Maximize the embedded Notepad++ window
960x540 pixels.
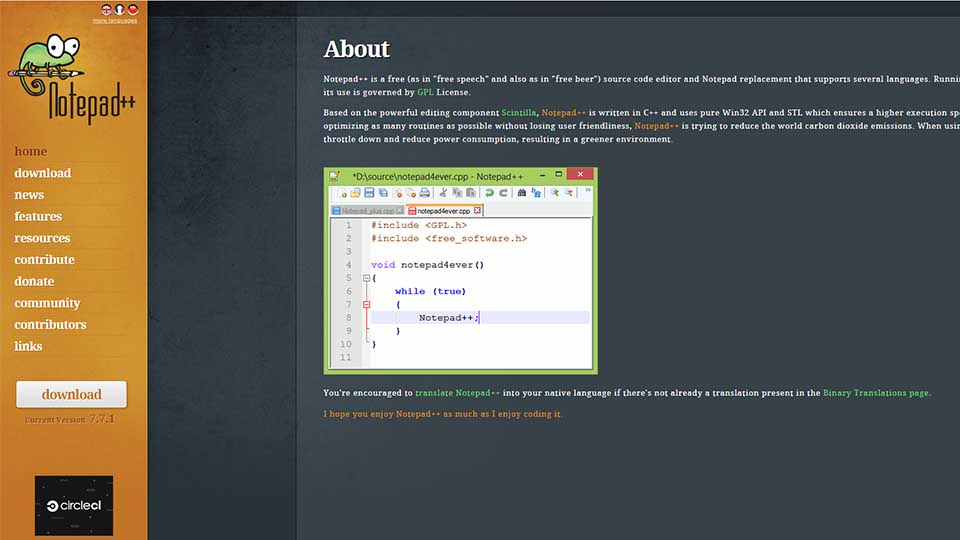pyautogui.click(x=558, y=174)
